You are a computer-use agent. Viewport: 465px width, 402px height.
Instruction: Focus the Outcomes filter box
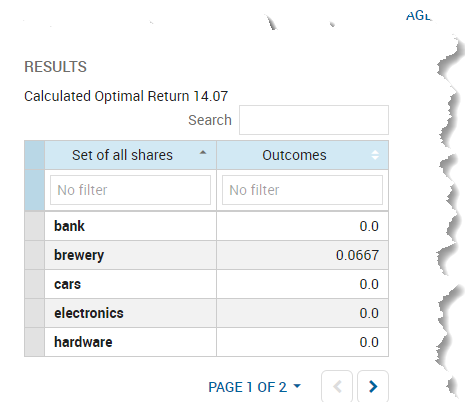tap(302, 190)
